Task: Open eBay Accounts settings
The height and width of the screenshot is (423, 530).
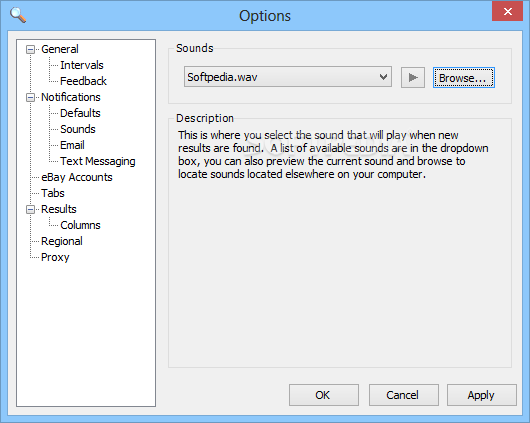Action: point(77,177)
